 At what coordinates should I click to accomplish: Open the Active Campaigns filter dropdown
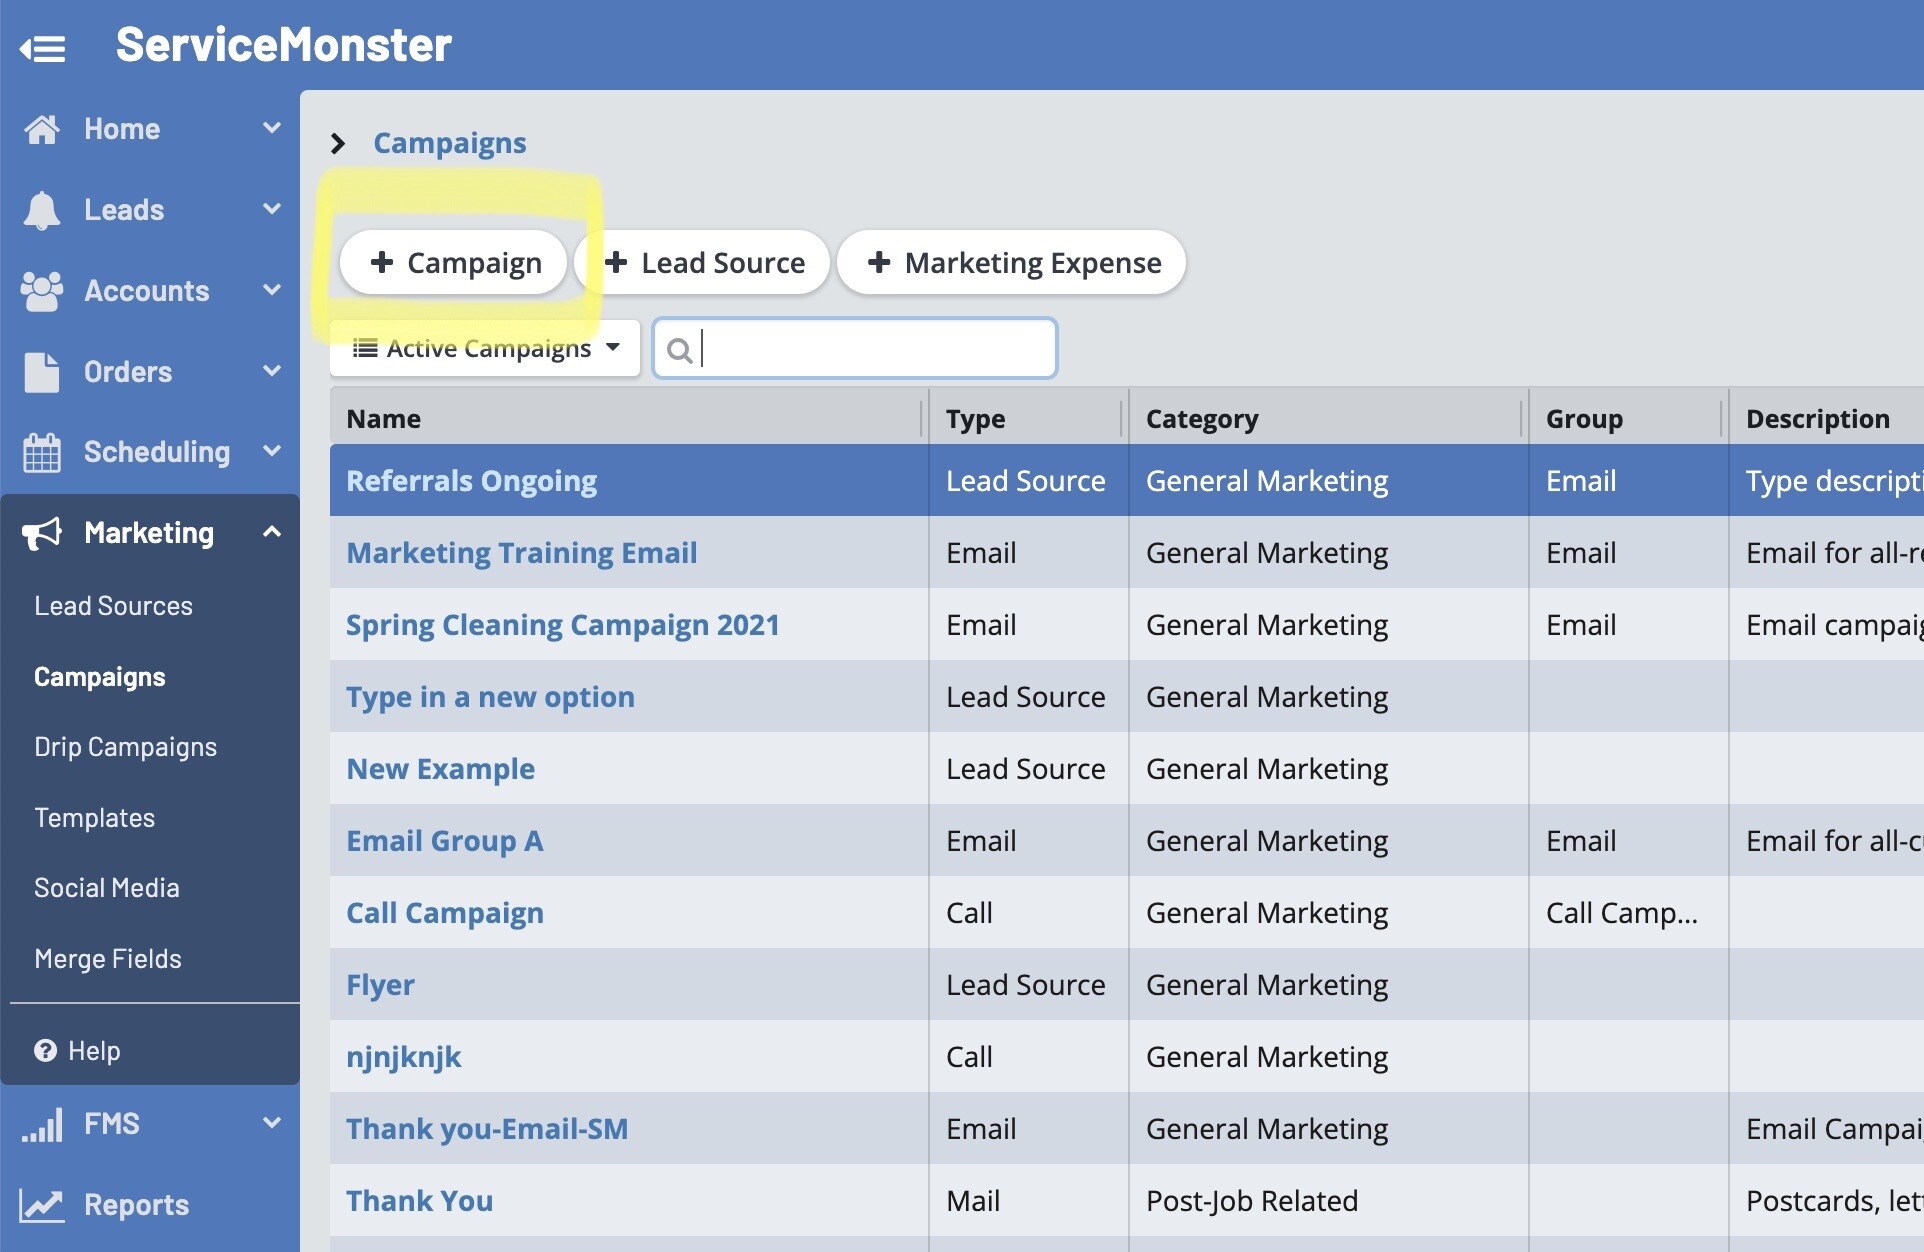(485, 348)
